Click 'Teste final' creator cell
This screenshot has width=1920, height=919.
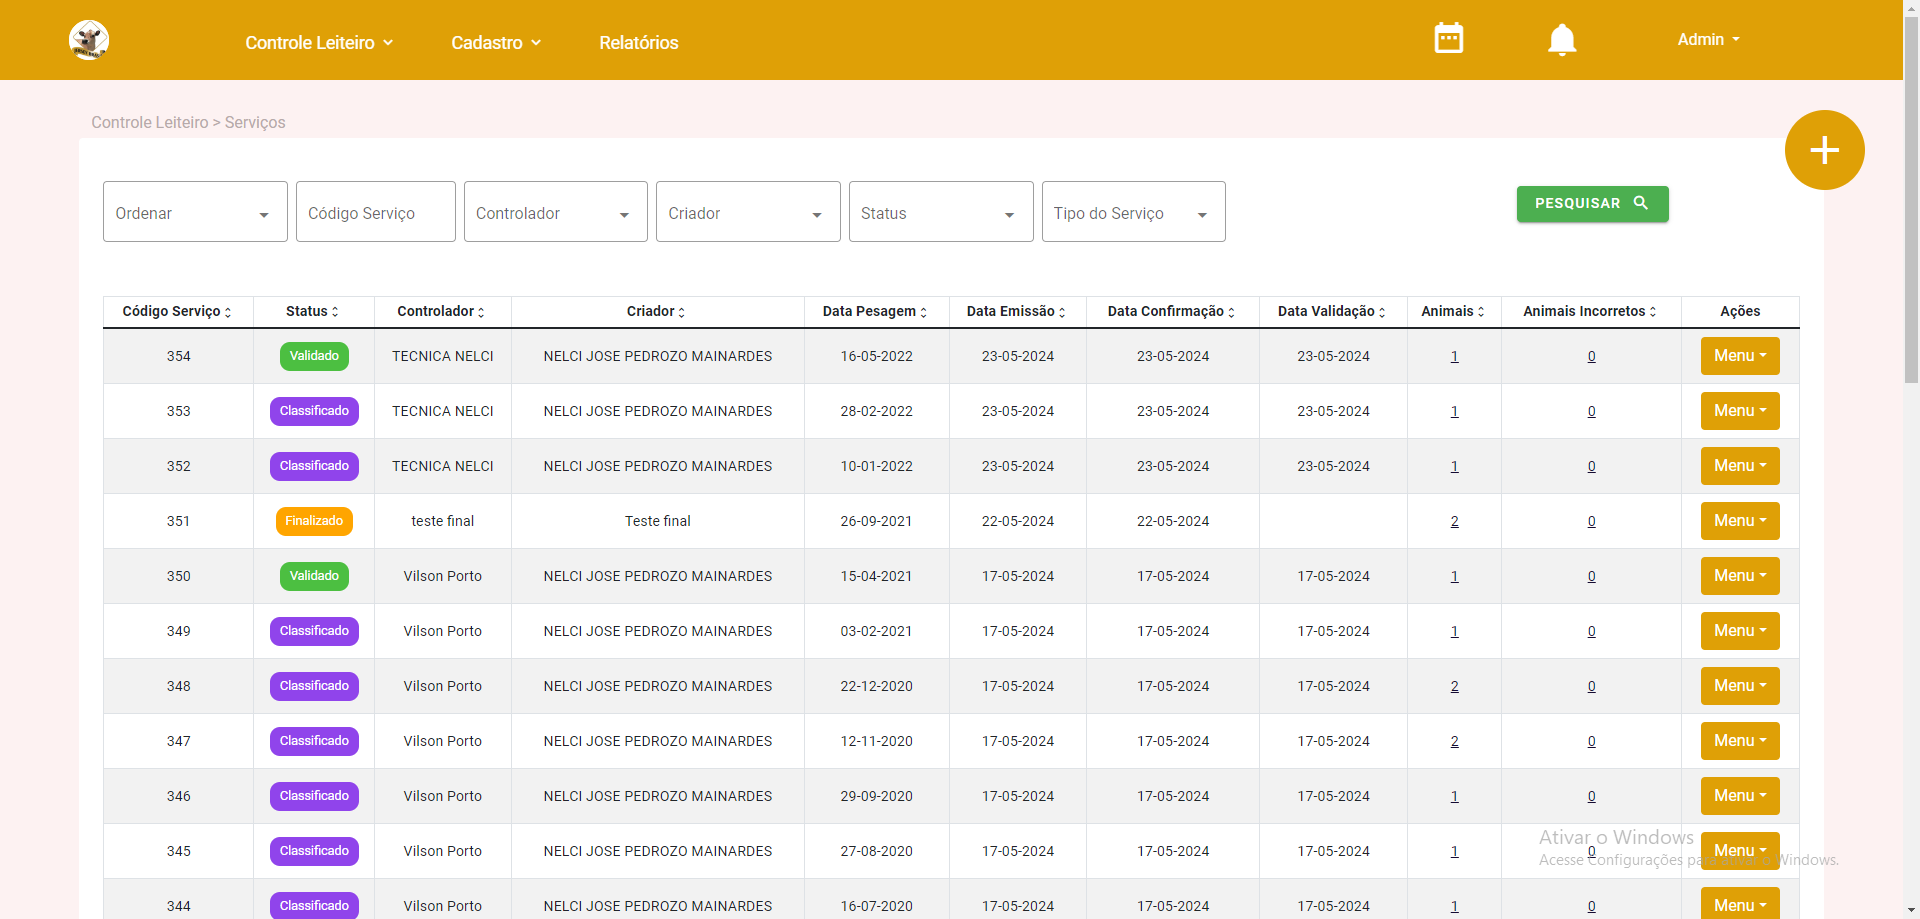point(658,521)
